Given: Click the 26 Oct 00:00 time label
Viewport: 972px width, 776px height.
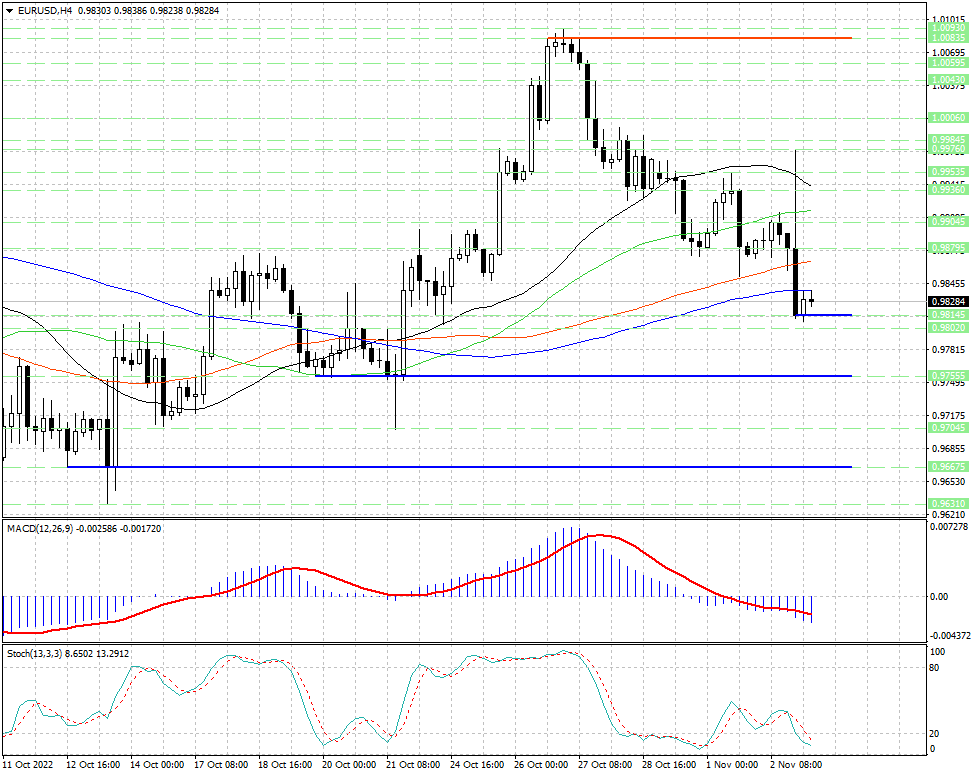Looking at the screenshot, I should (x=541, y=765).
